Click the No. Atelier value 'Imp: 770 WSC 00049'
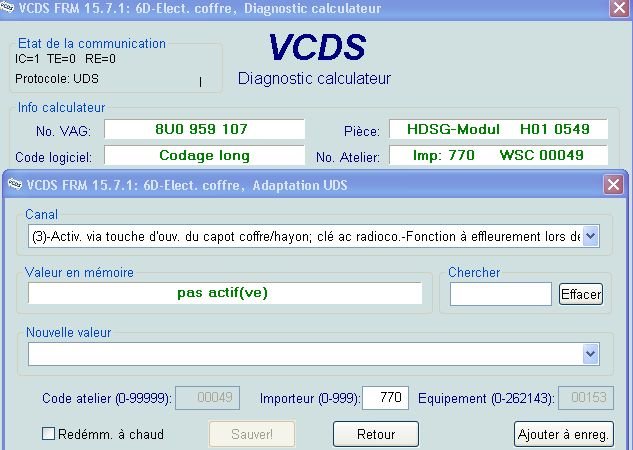The image size is (633, 450). (x=498, y=155)
